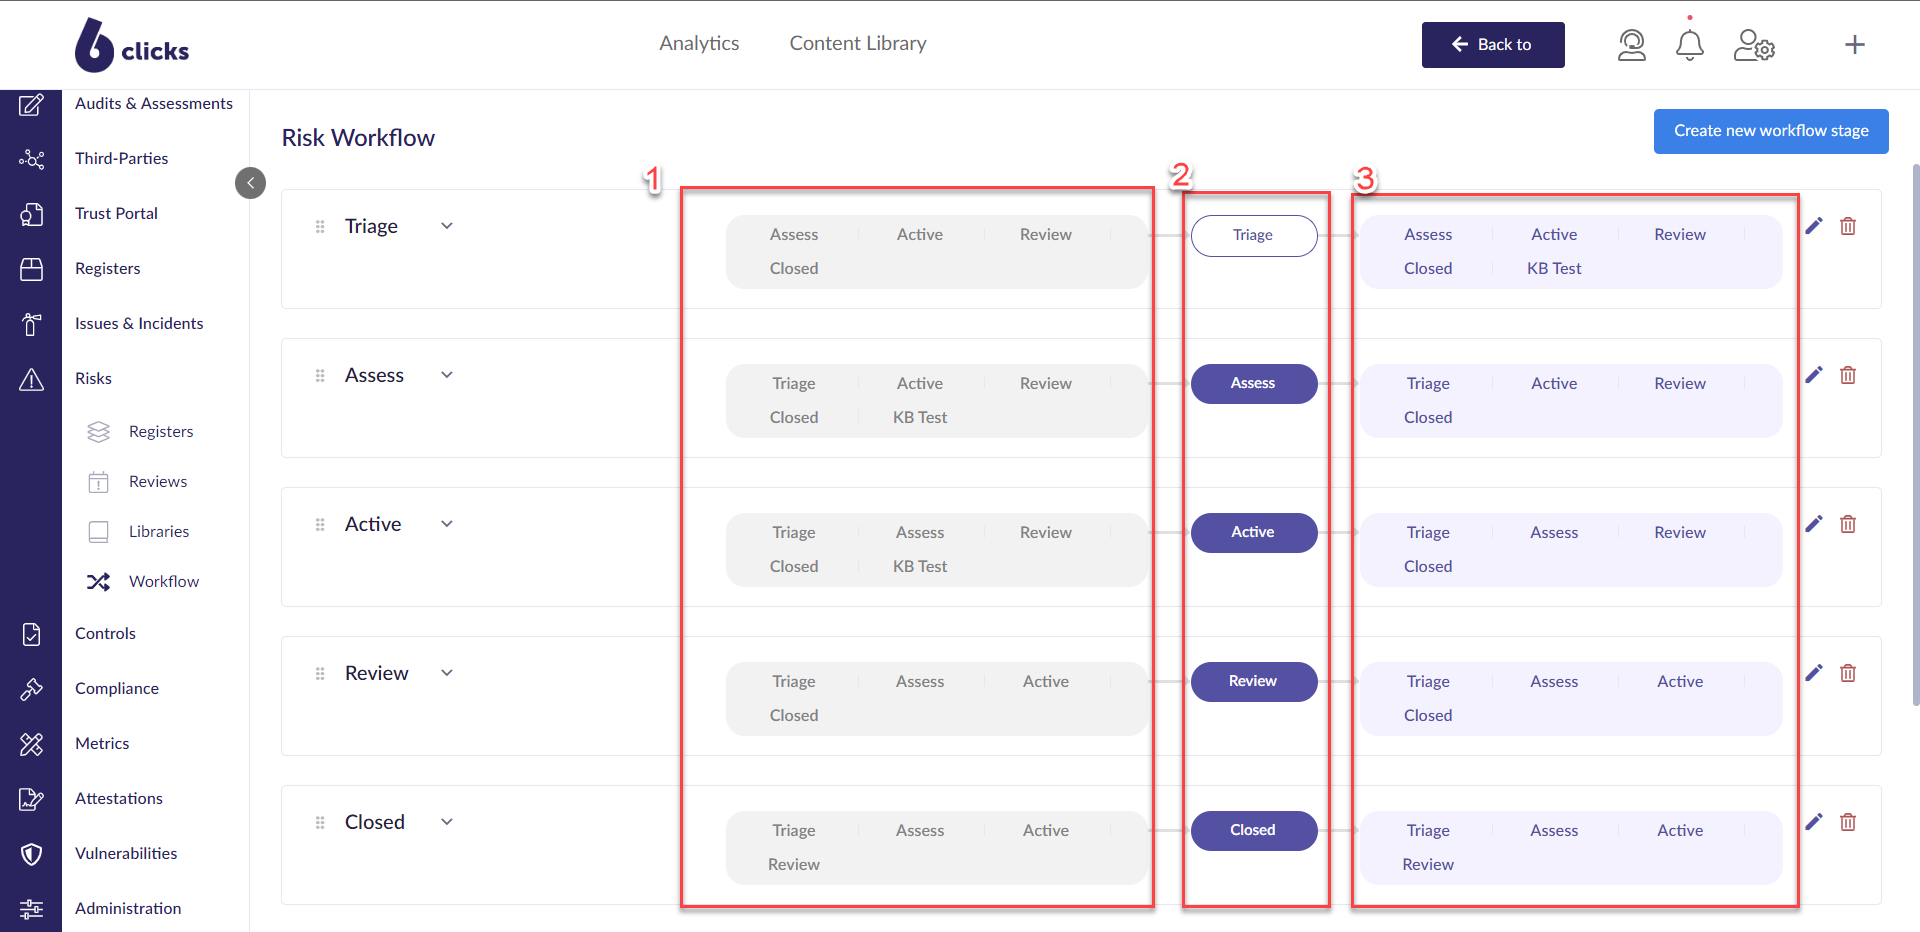Open the Content Library menu item
The image size is (1920, 932).
(x=857, y=43)
